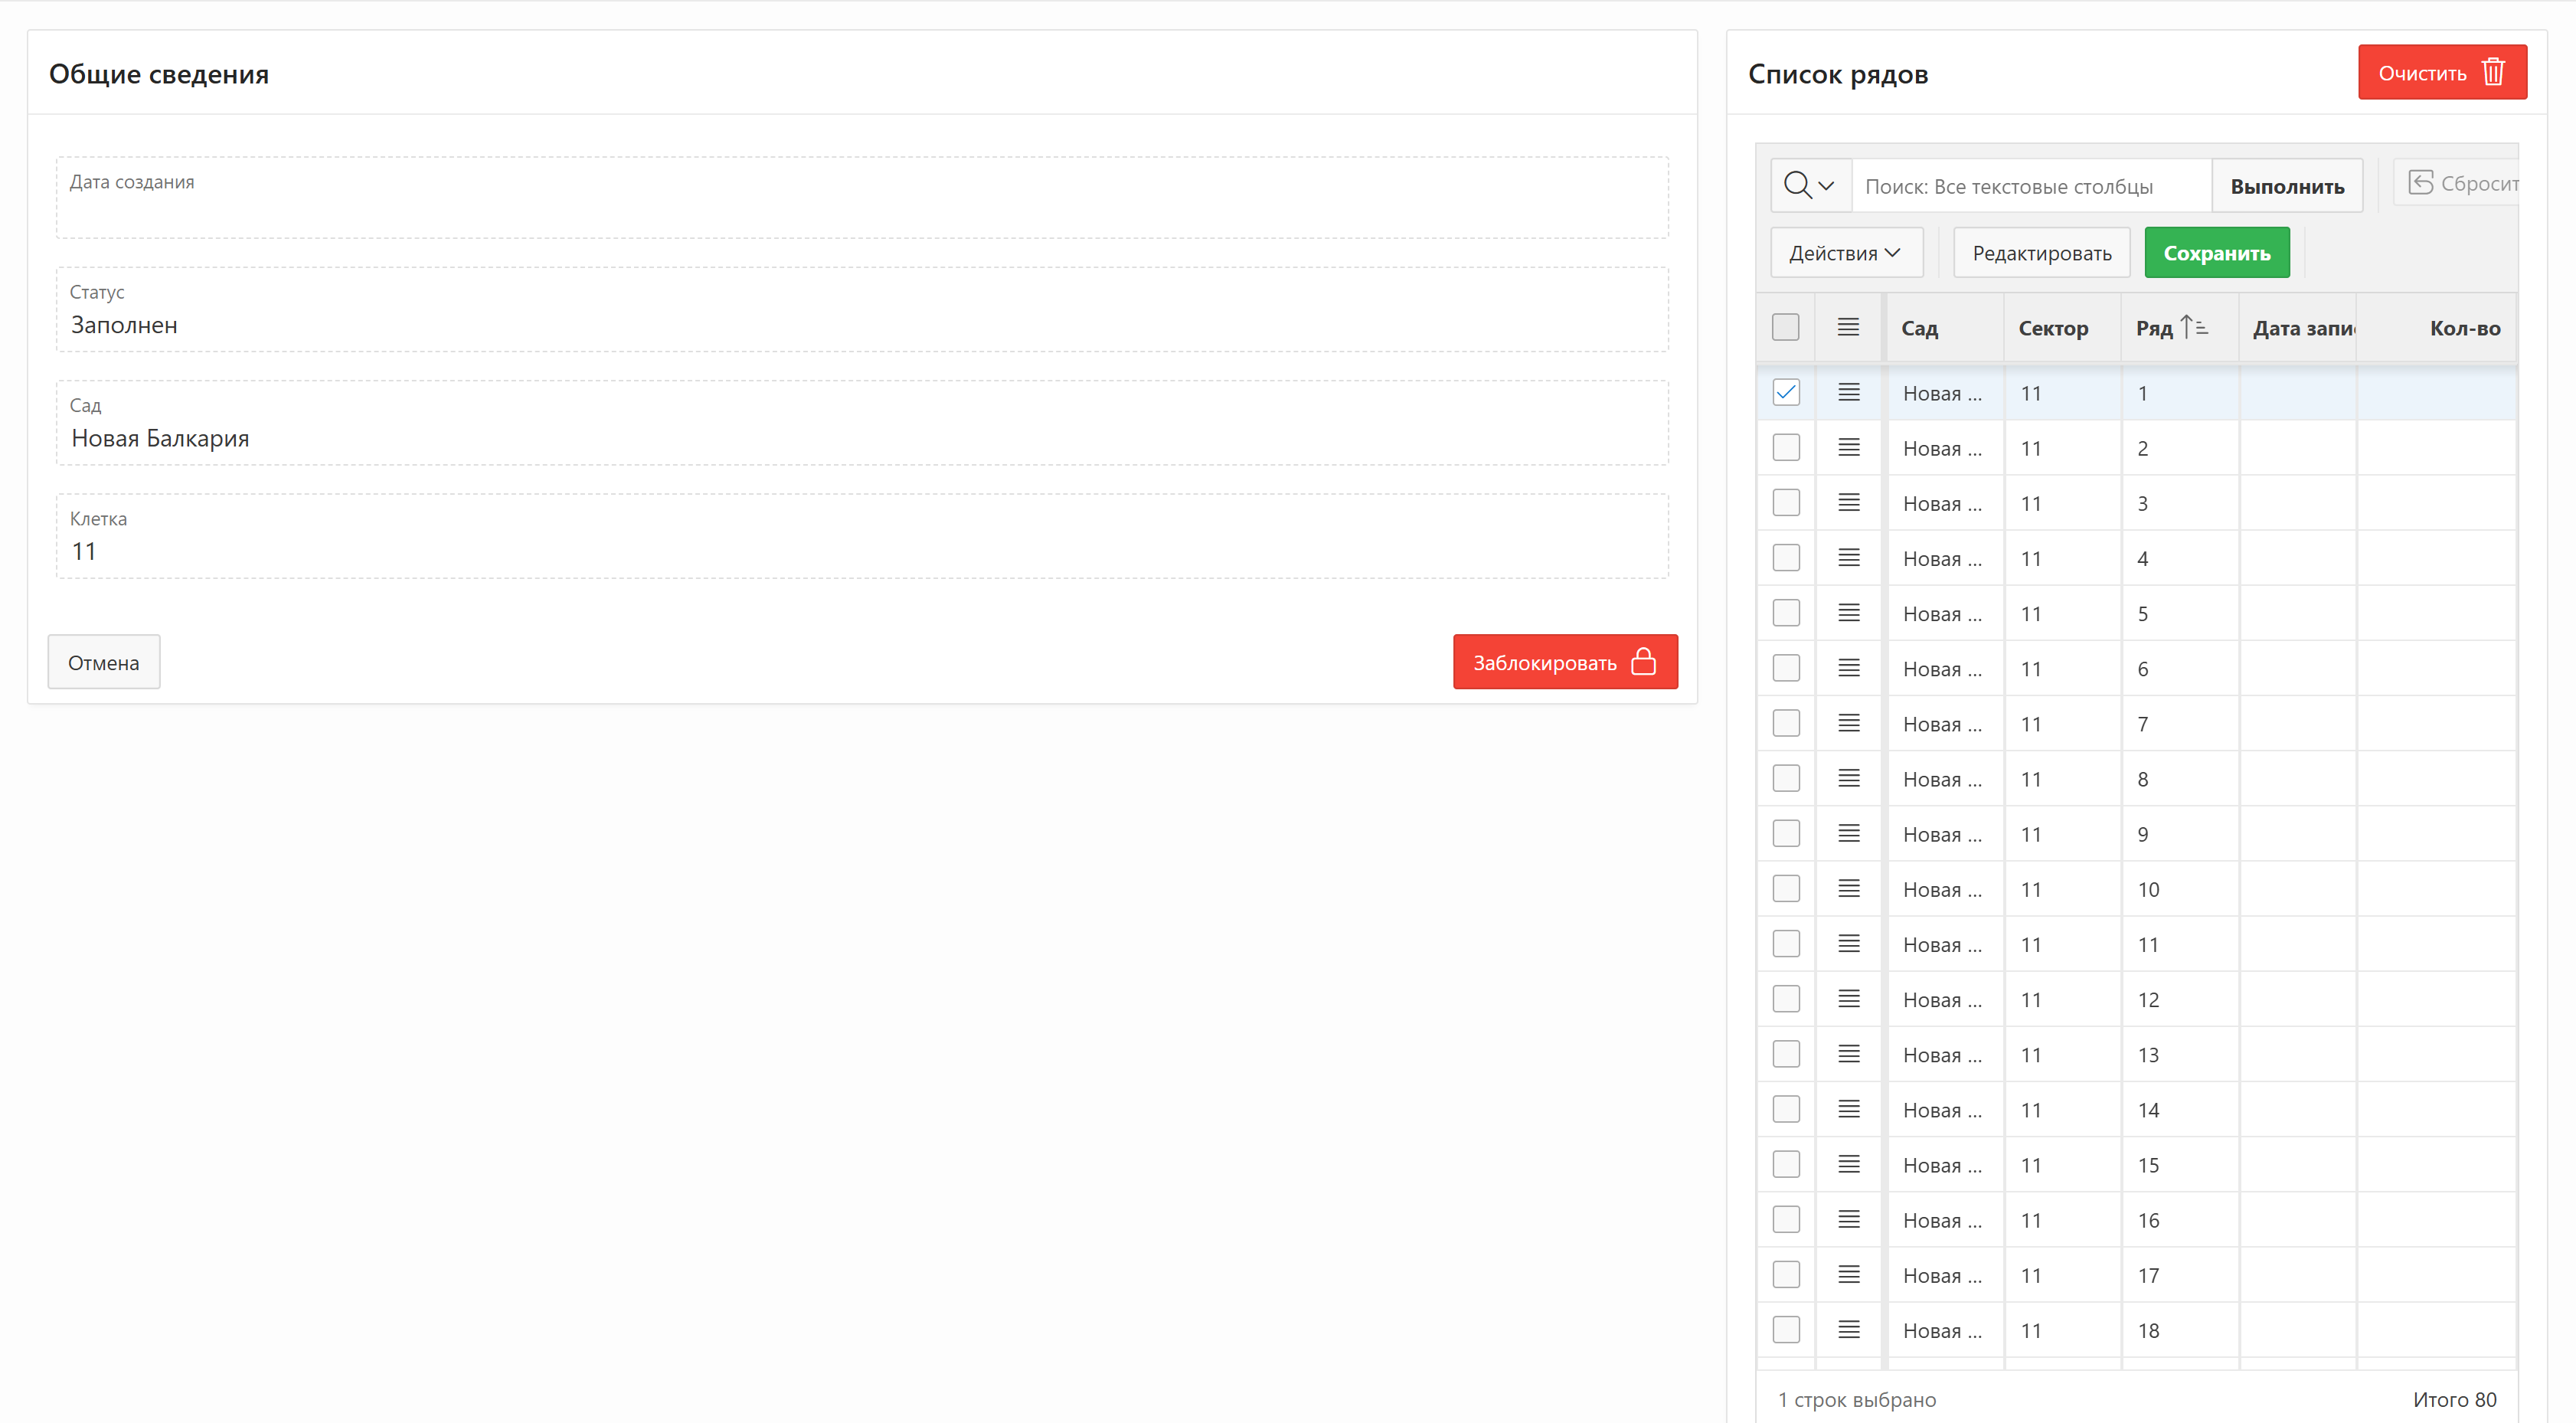Click the trash icon on Очистить button

point(2493,72)
